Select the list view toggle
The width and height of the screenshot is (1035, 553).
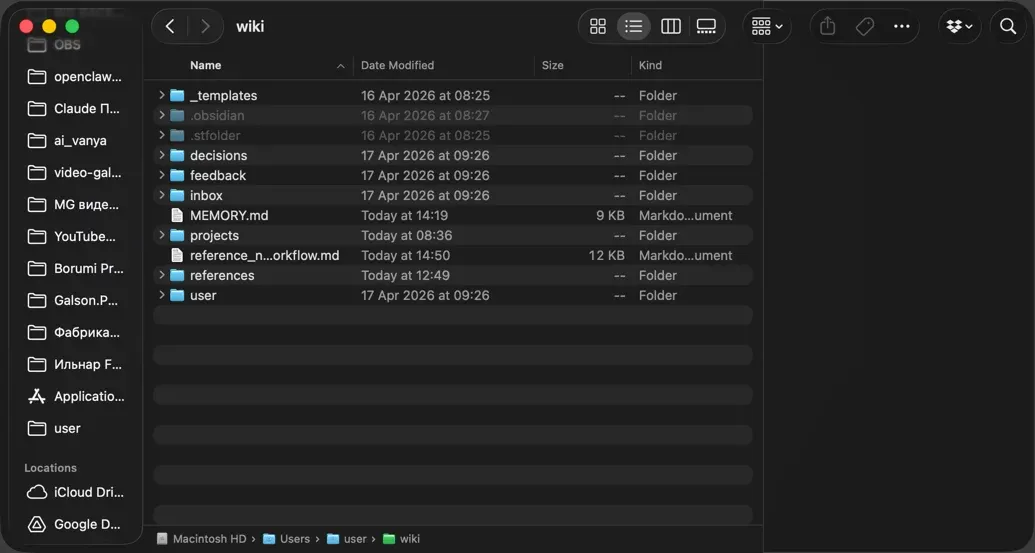634,27
